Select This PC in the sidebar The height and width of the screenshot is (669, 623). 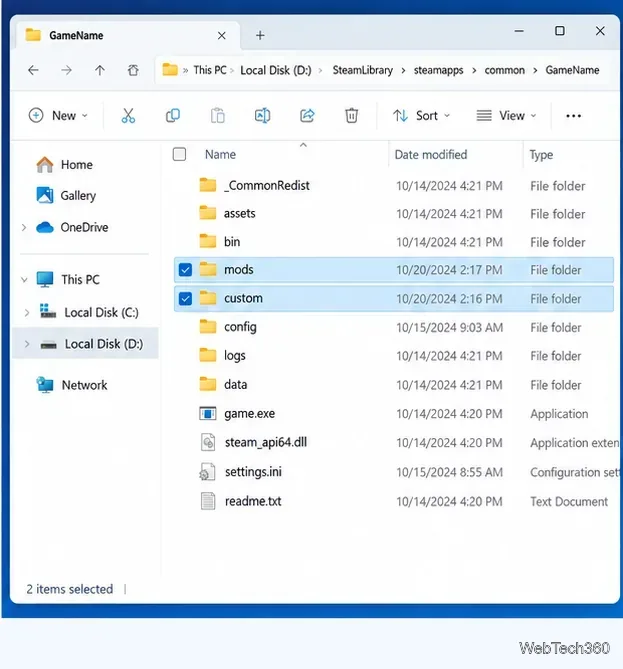pyautogui.click(x=80, y=280)
